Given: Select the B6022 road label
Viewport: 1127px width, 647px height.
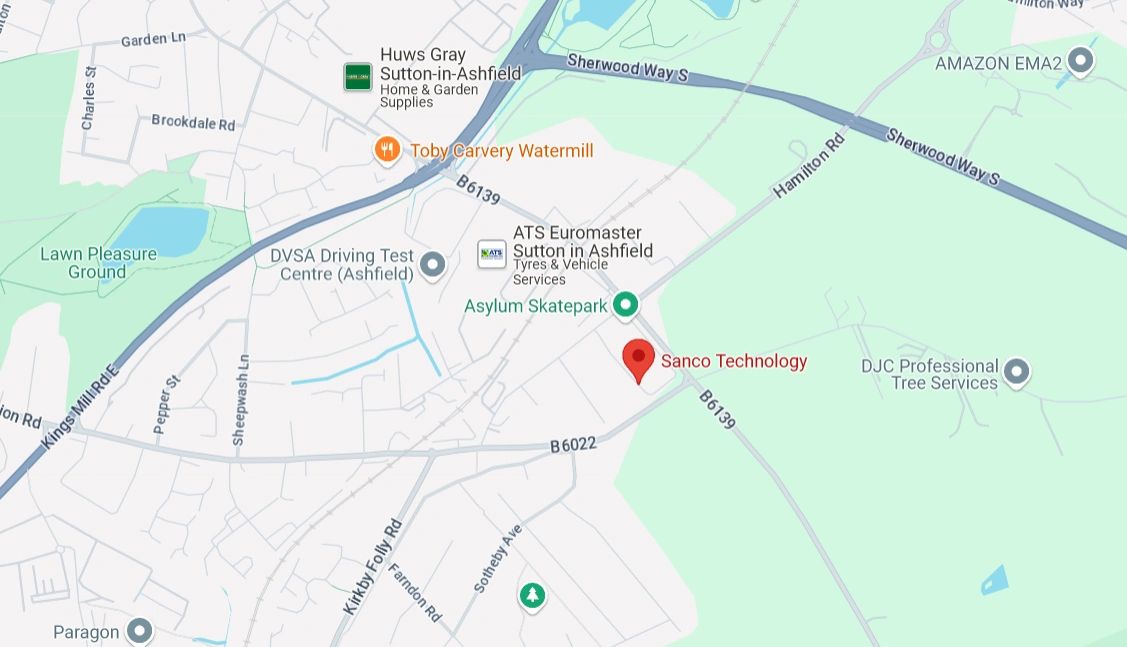Looking at the screenshot, I should tap(573, 445).
